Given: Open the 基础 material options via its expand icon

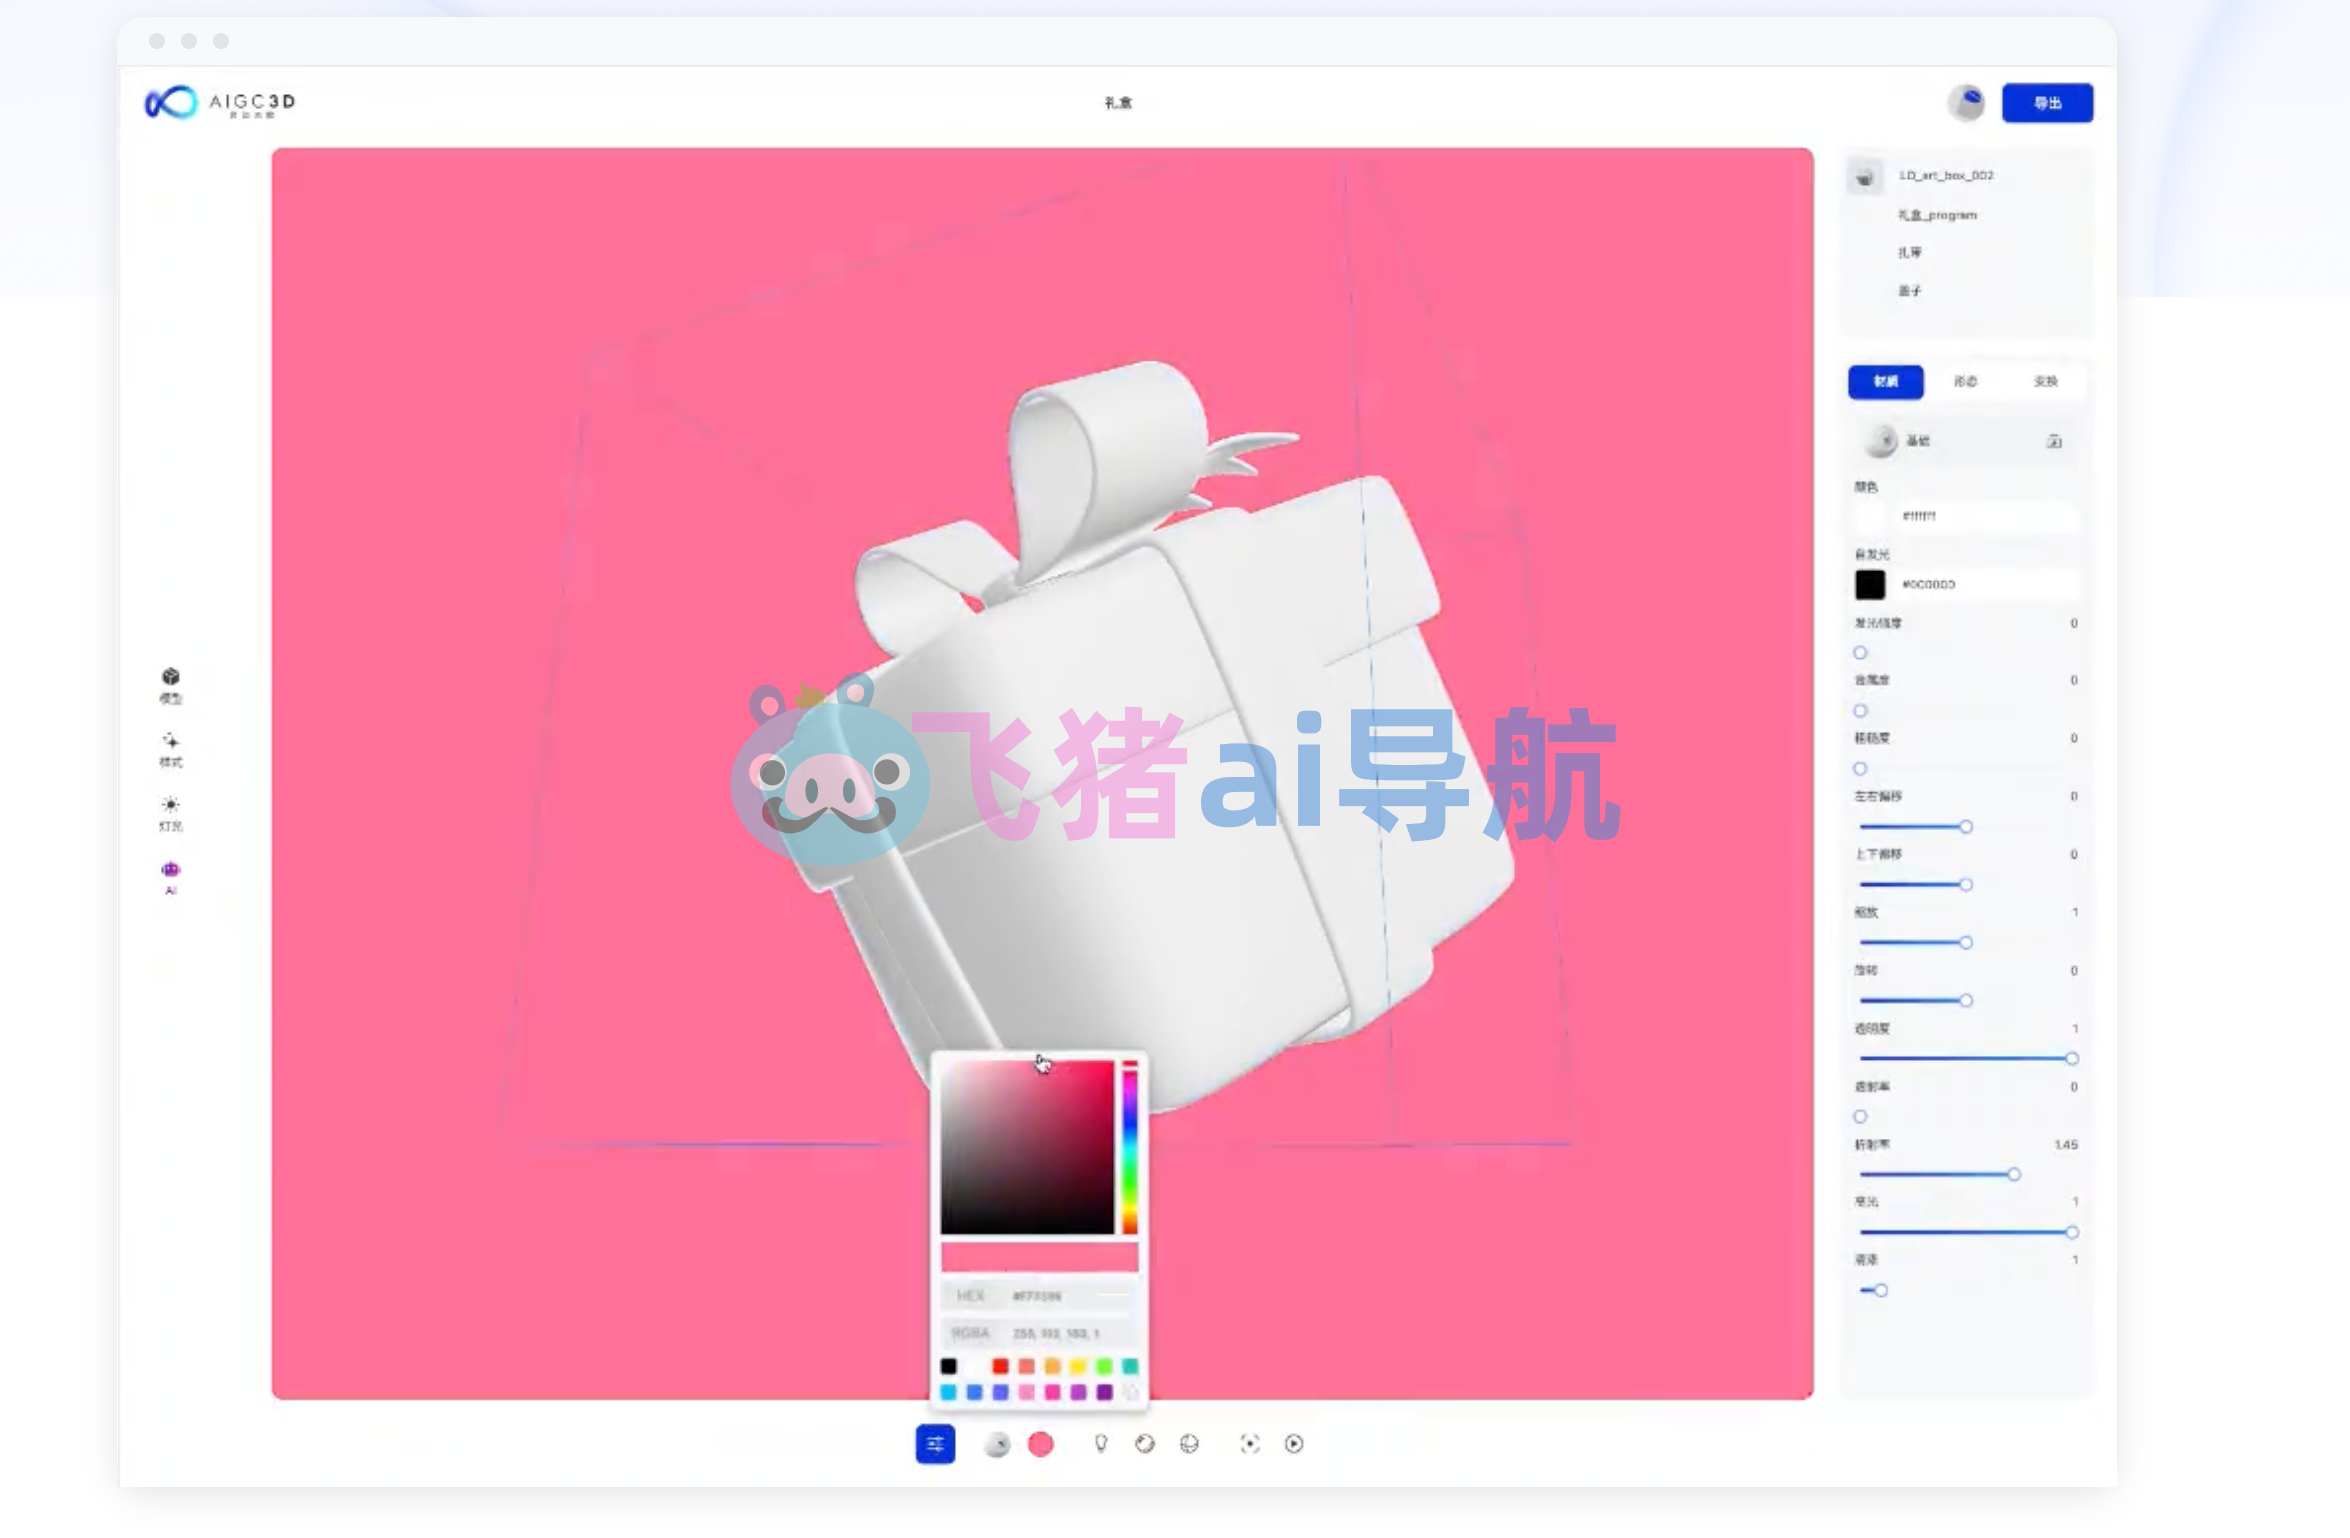Looking at the screenshot, I should coord(2055,441).
